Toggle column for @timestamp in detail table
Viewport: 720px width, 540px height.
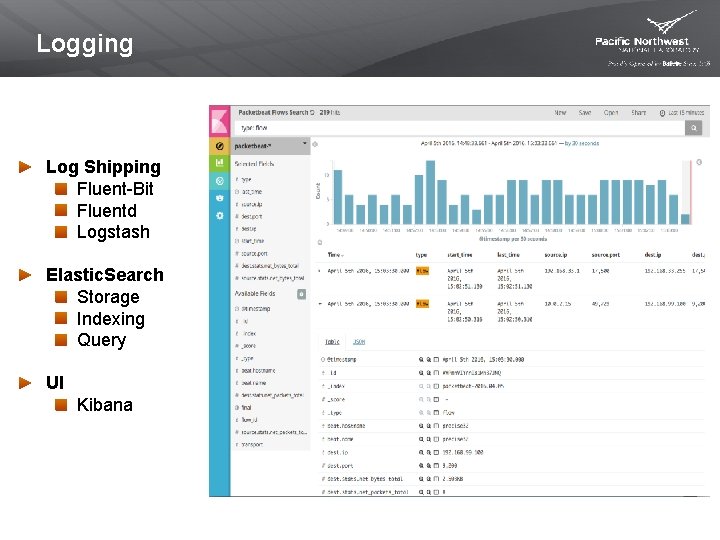(436, 360)
